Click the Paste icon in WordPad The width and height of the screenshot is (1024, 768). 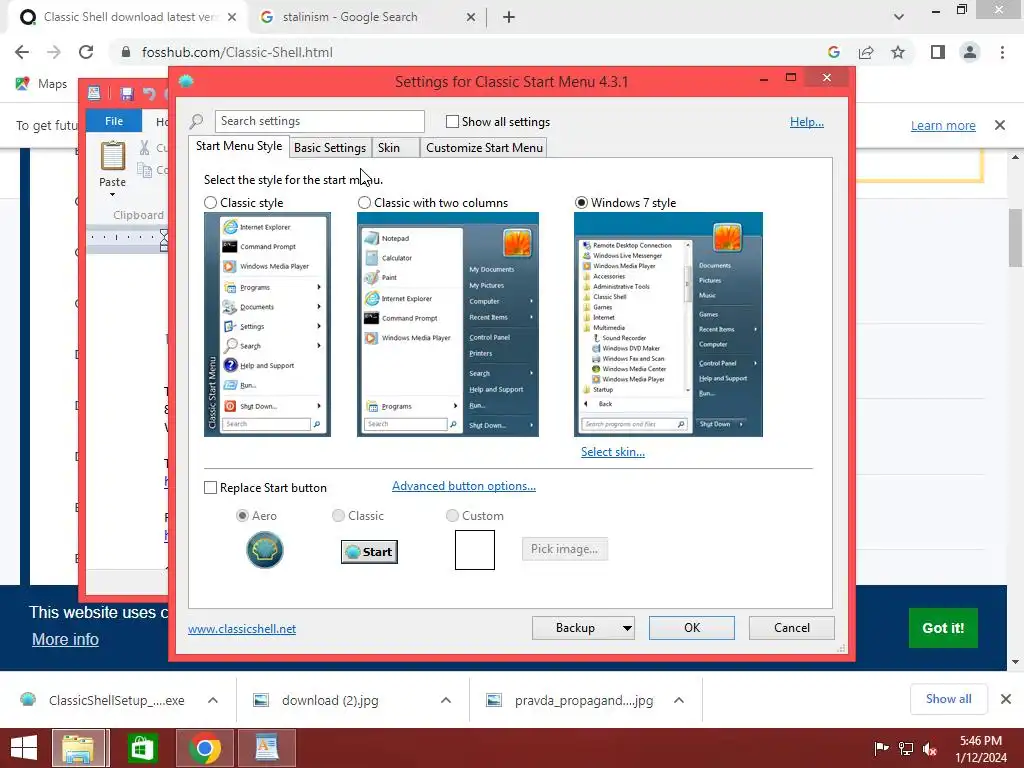pyautogui.click(x=112, y=155)
